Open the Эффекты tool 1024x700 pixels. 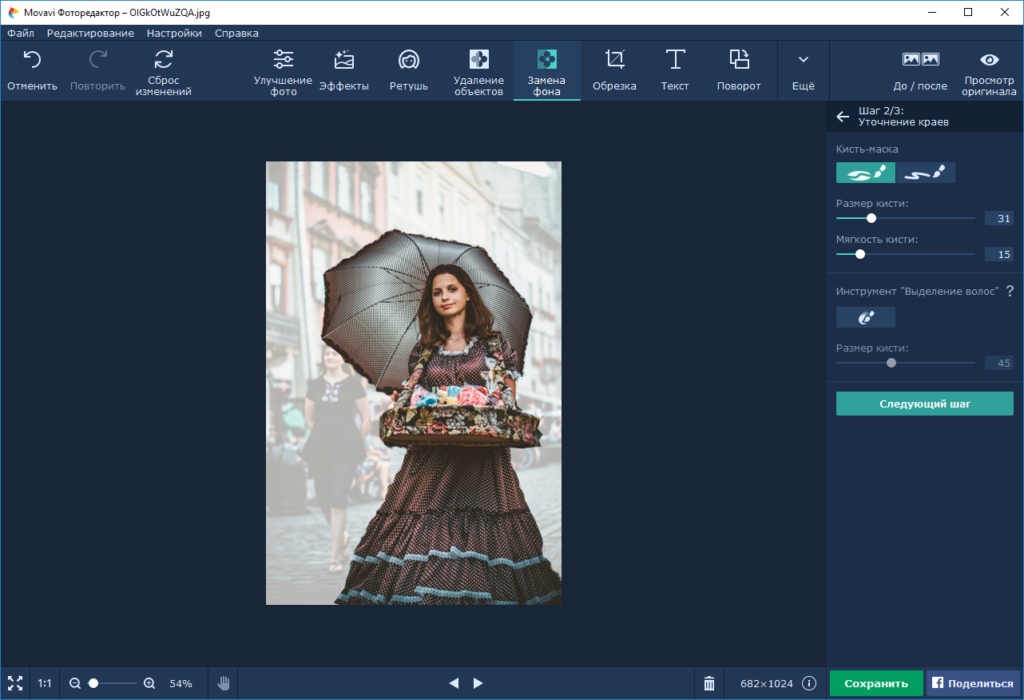point(344,60)
